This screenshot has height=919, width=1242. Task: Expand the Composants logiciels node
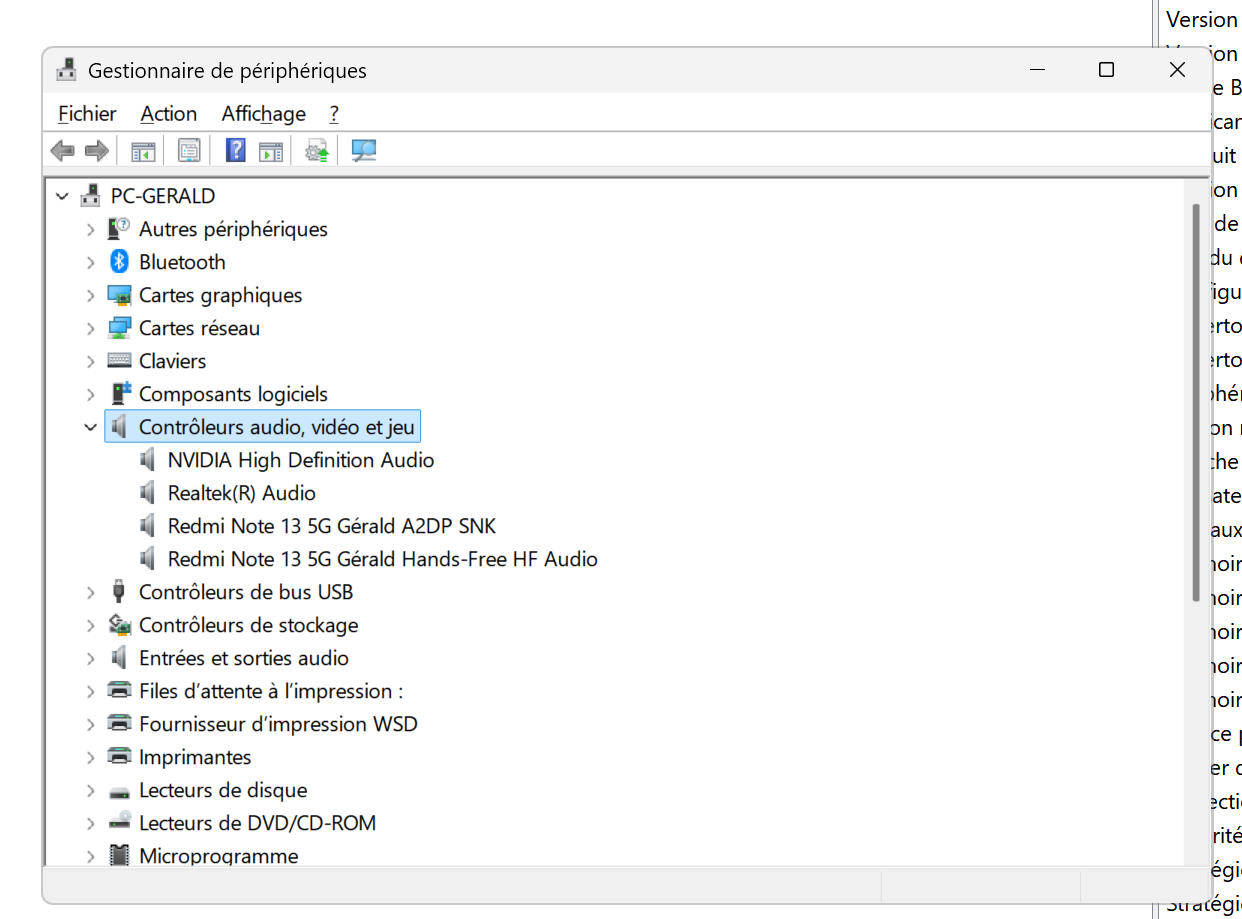pyautogui.click(x=91, y=394)
